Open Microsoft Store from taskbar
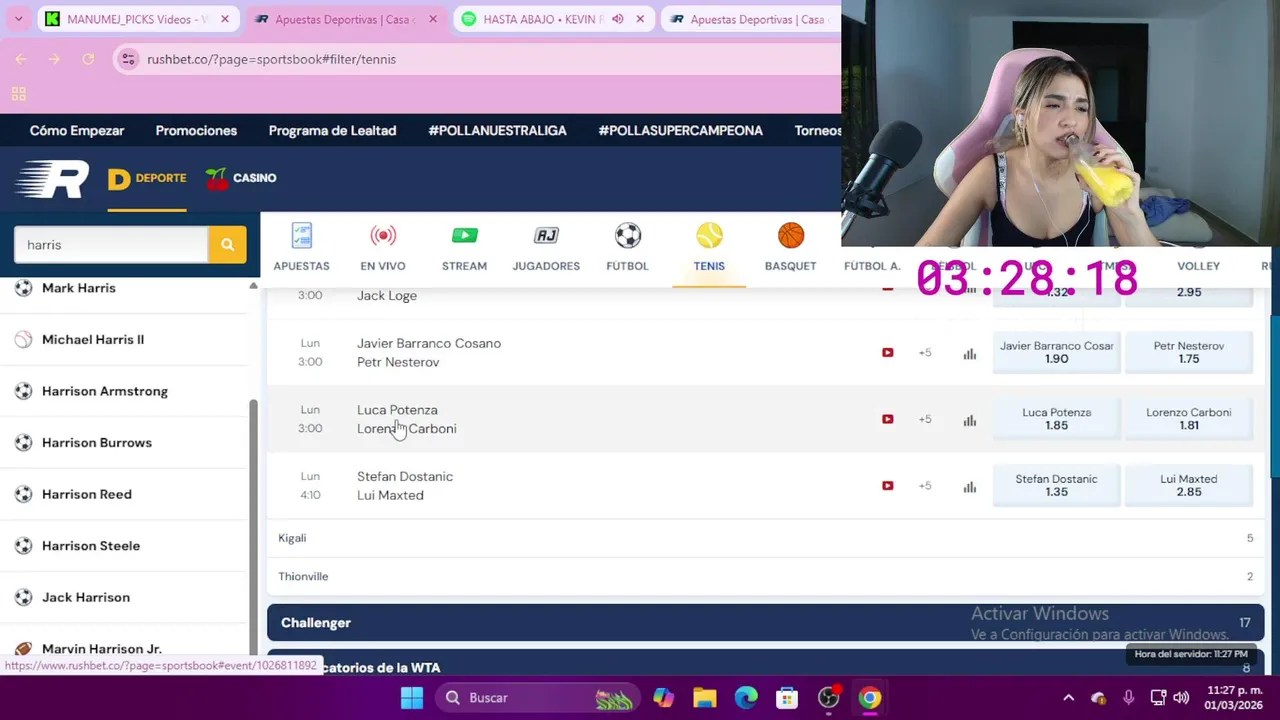Screen dimensions: 1280x720 coord(787,698)
